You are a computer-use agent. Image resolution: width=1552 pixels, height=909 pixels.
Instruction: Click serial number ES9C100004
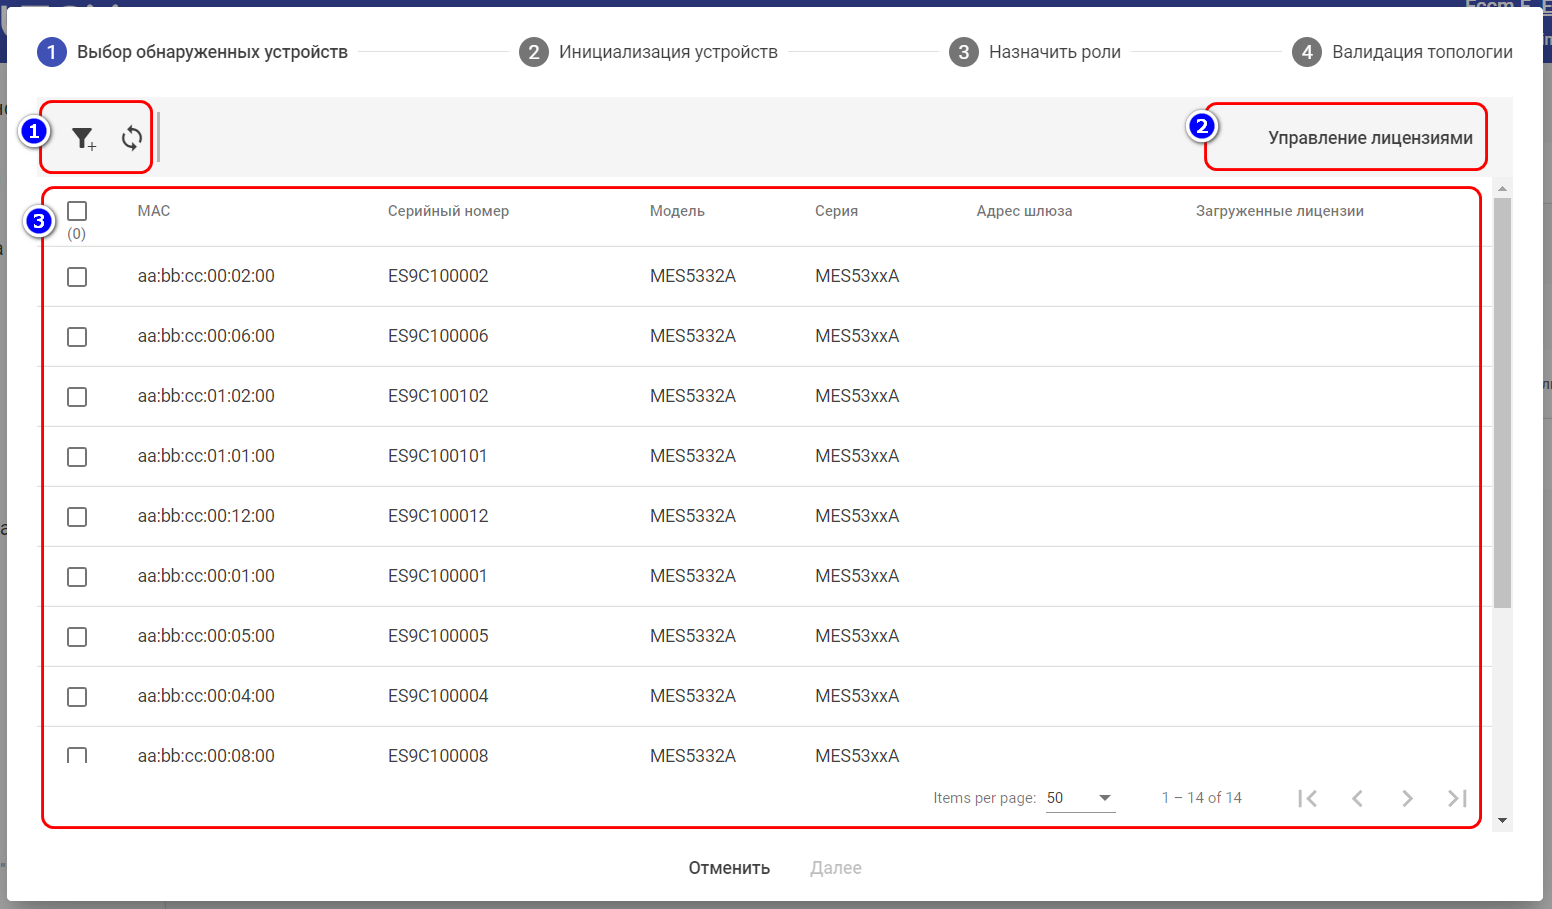[x=438, y=696]
